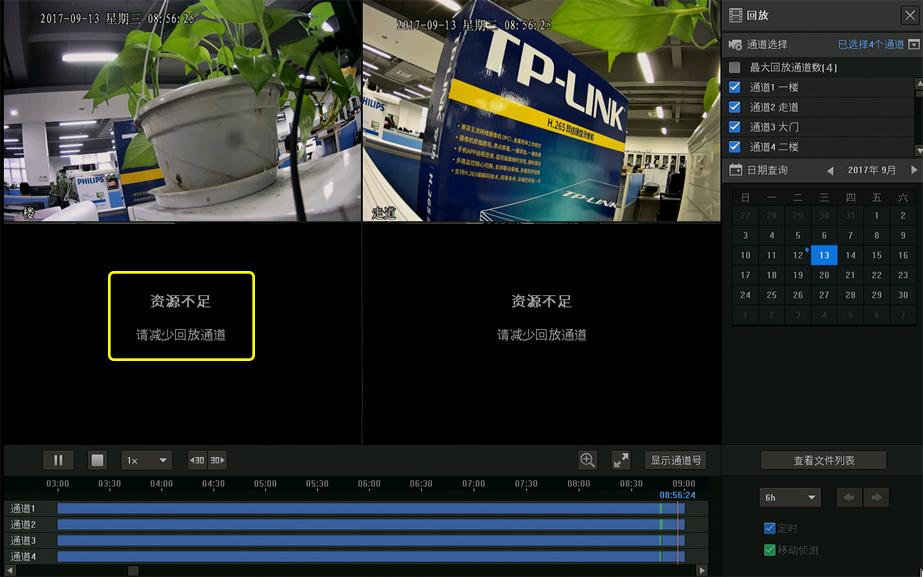Click the calendar icon beside 日期查询
The width and height of the screenshot is (923, 577).
coord(737,170)
